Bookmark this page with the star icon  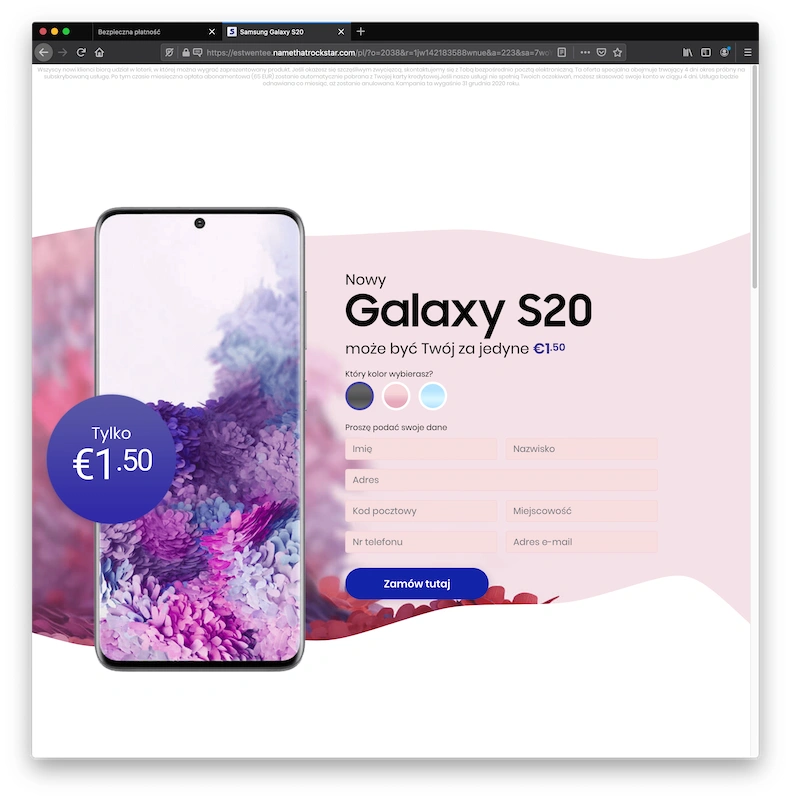617,52
